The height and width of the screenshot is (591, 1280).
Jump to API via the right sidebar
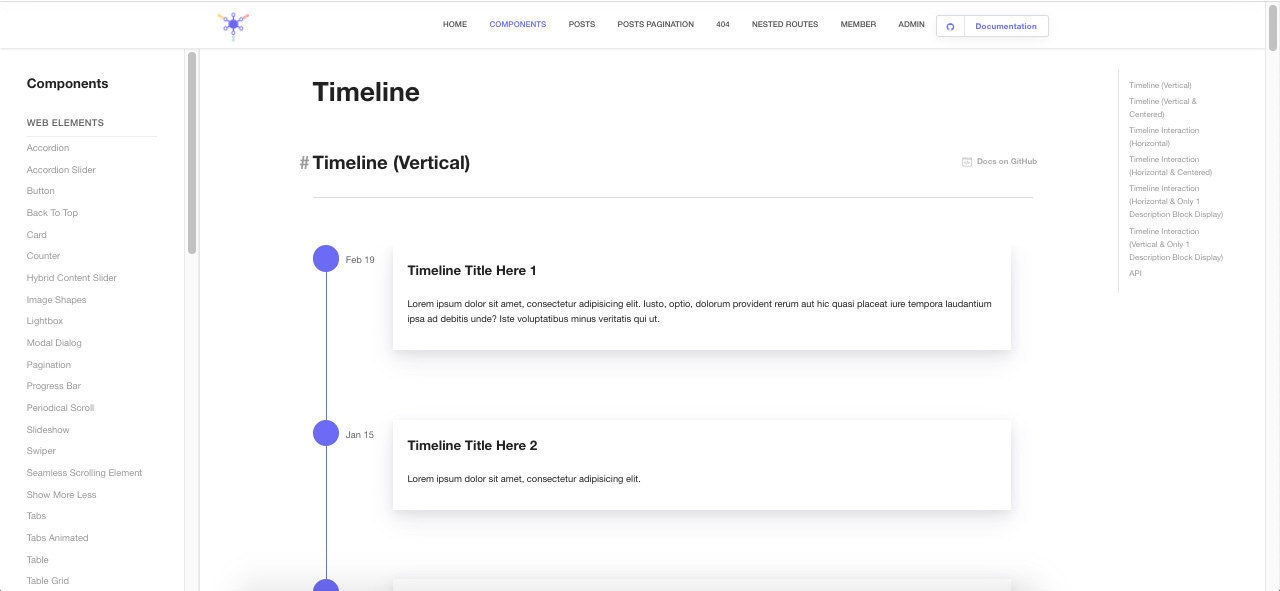[1134, 273]
